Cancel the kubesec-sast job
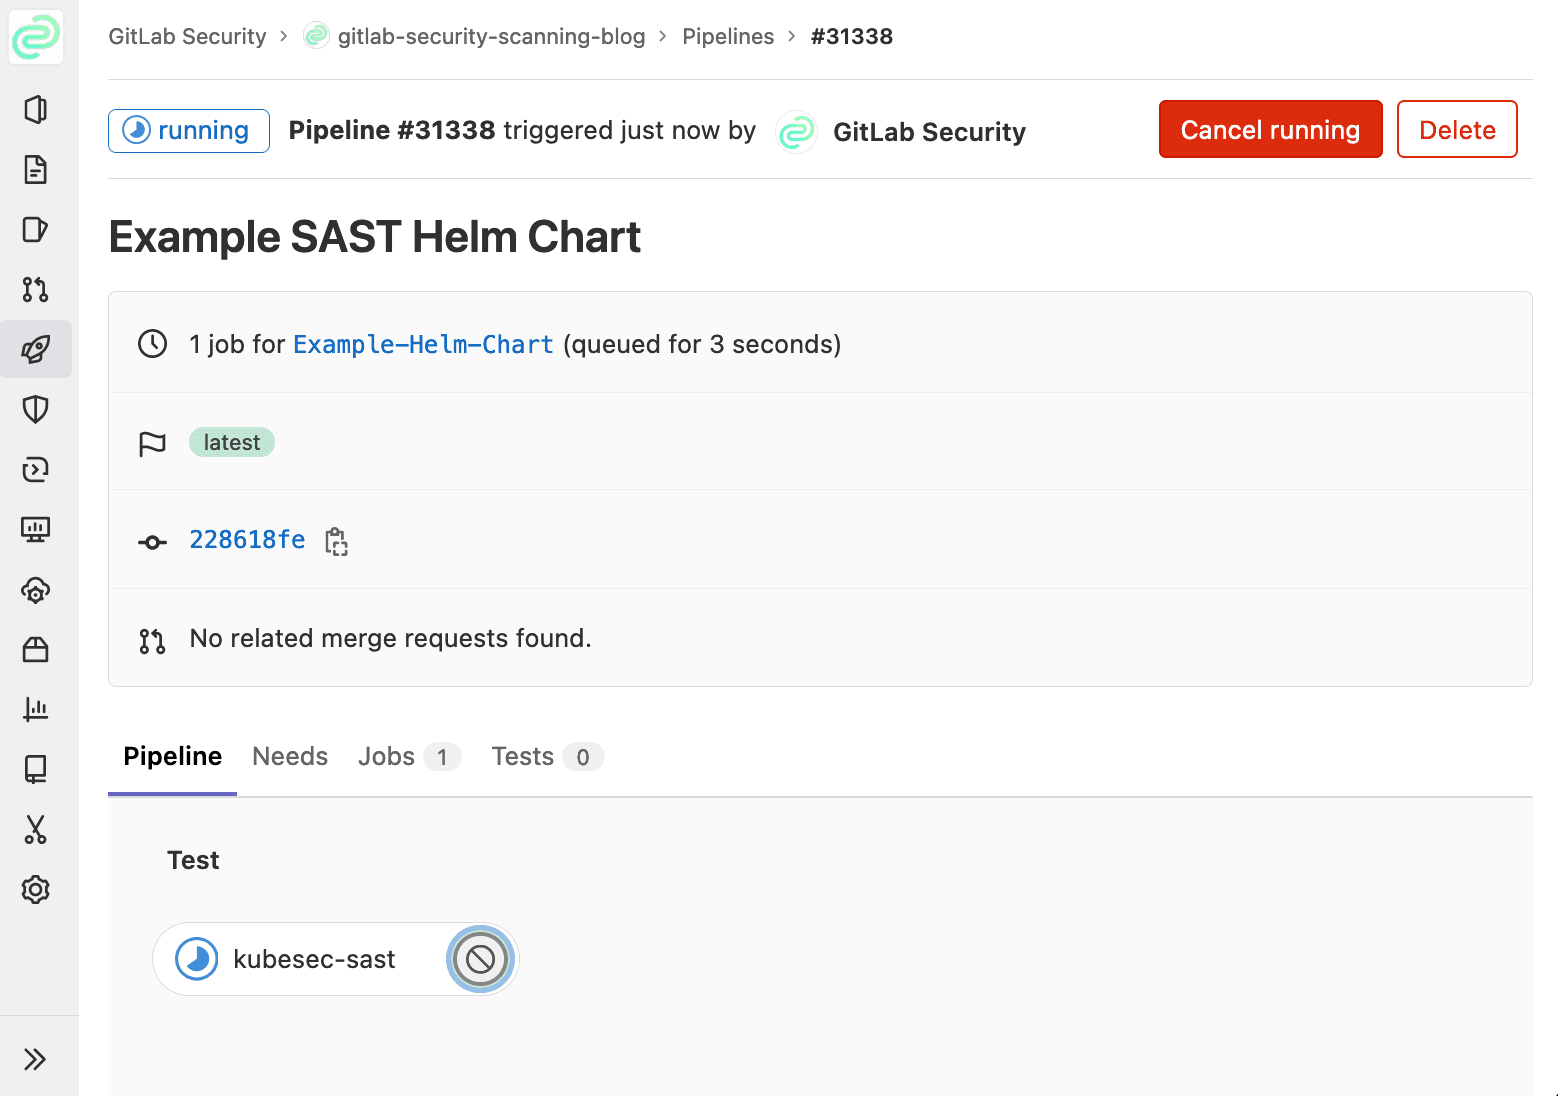Viewport: 1558px width, 1096px height. pyautogui.click(x=481, y=959)
